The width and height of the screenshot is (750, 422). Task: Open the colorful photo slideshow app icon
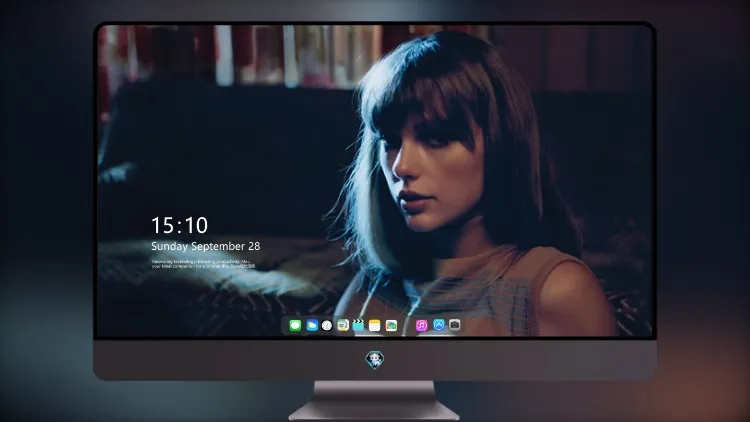(391, 325)
